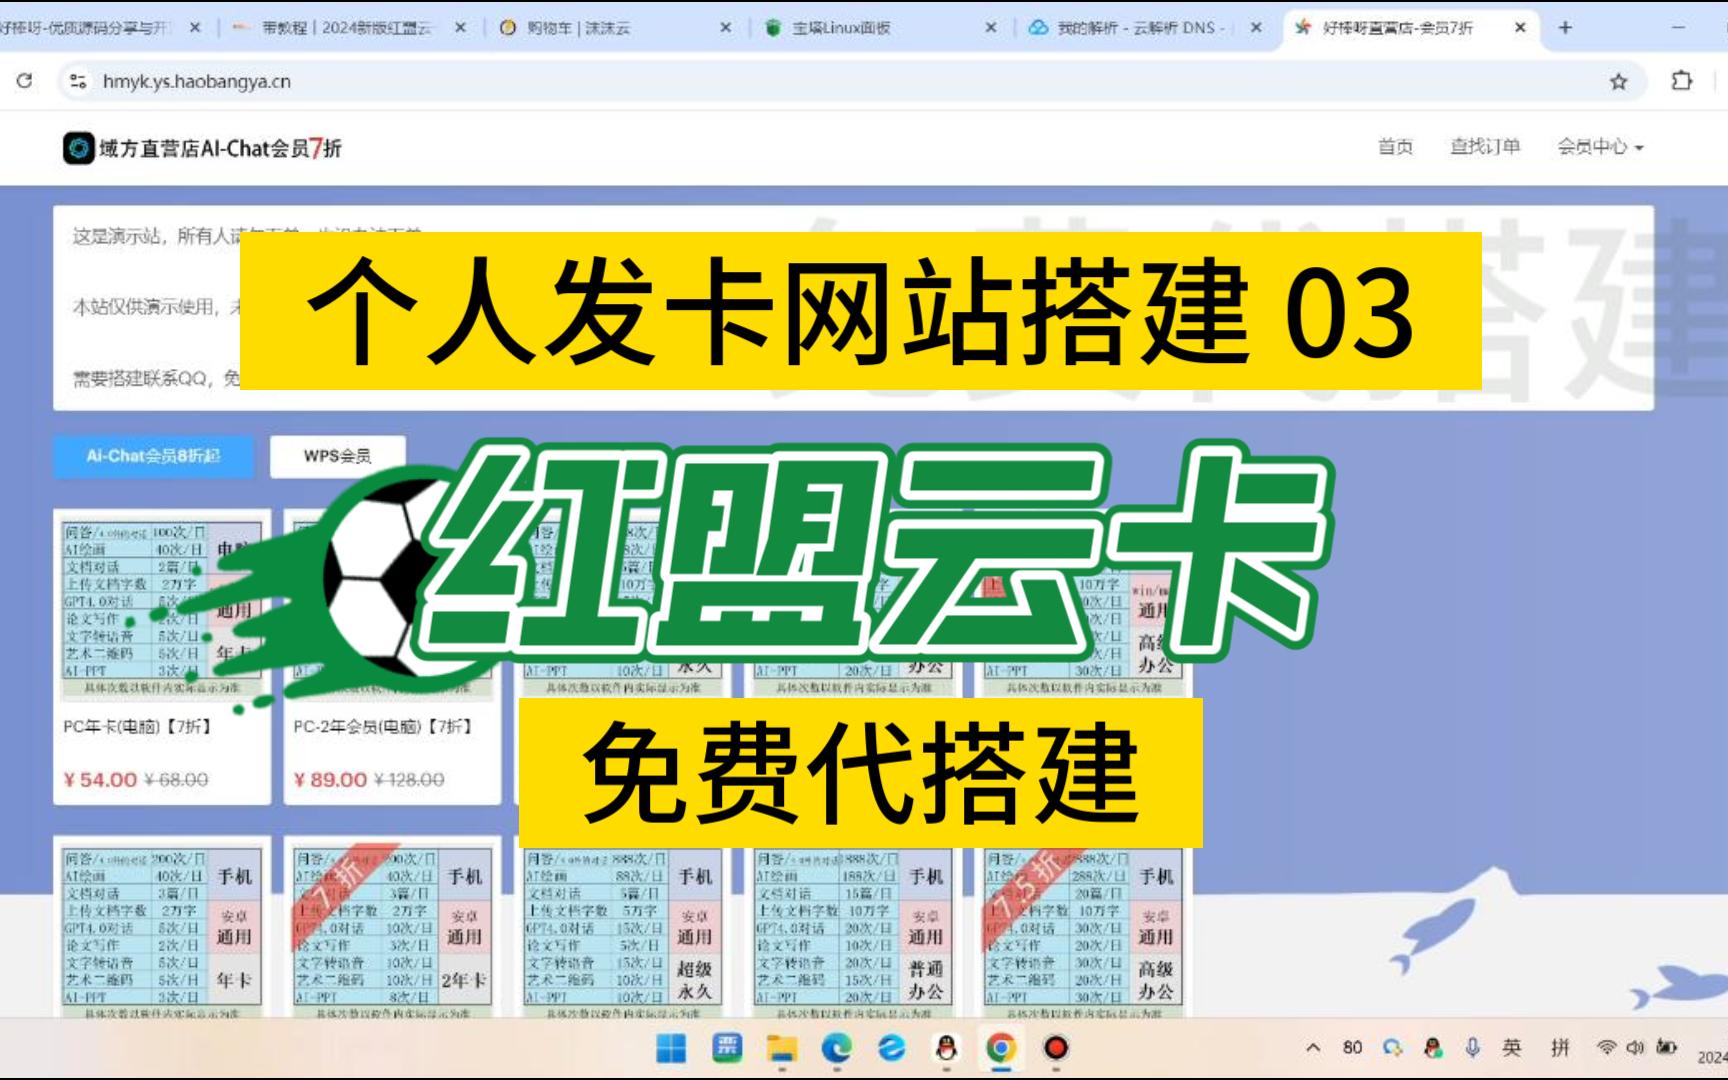1728x1080 pixels.
Task: Close the 好棒呀-优质源码分享 tab
Action: [195, 28]
